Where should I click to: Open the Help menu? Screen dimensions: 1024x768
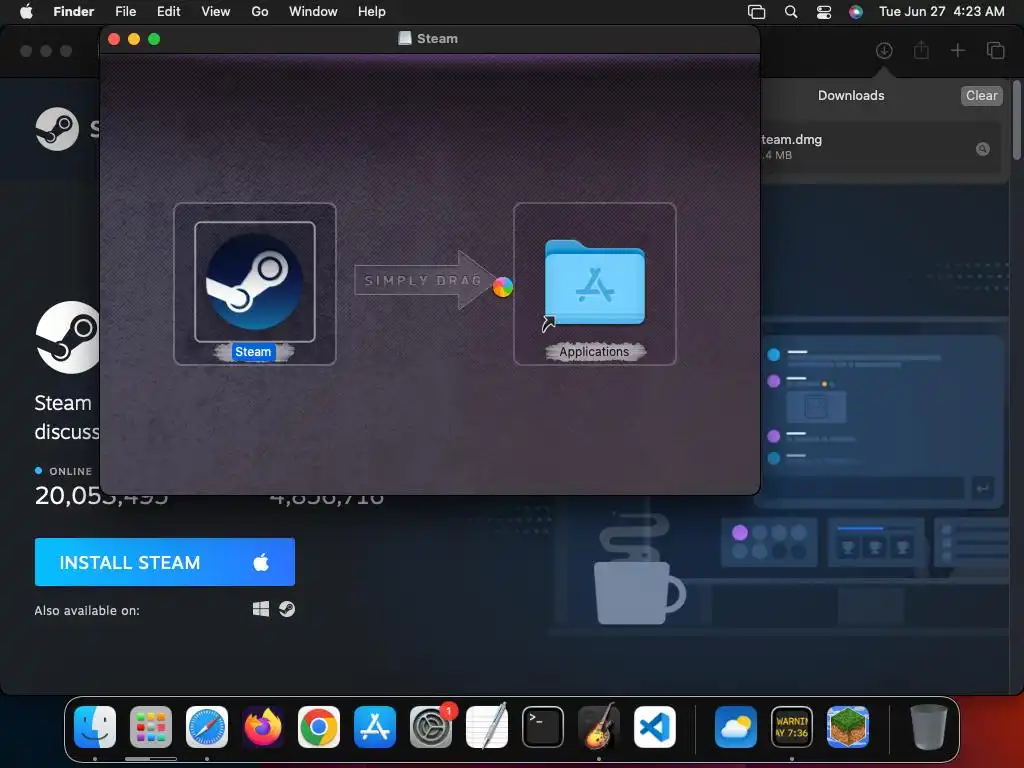[372, 11]
